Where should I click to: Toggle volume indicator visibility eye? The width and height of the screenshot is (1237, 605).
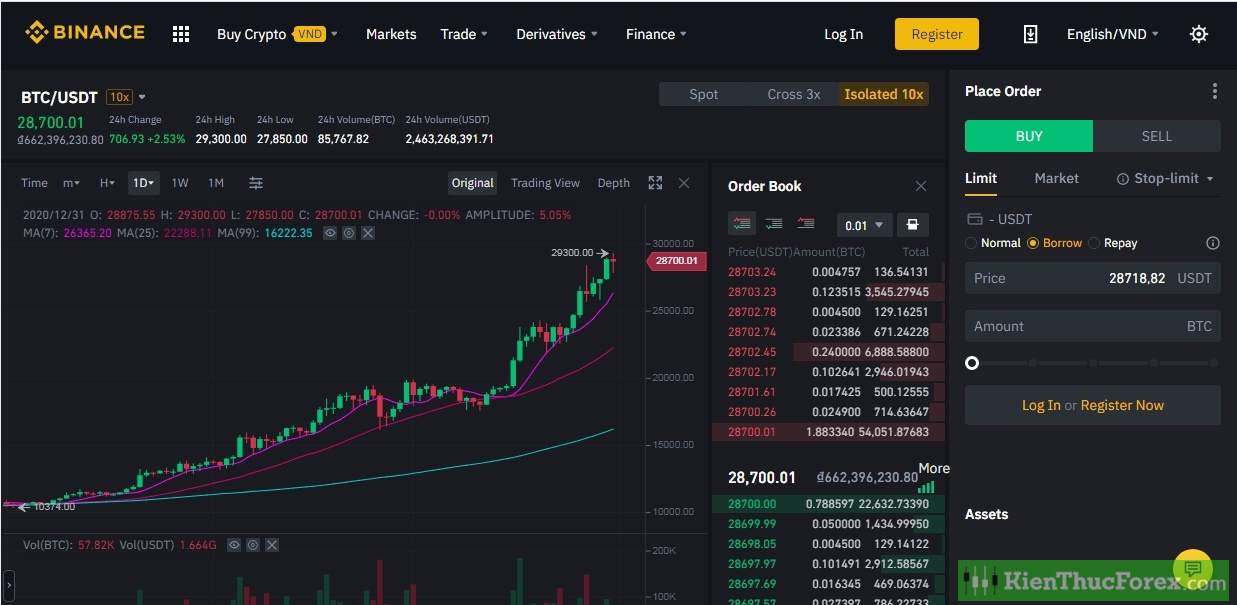(234, 545)
